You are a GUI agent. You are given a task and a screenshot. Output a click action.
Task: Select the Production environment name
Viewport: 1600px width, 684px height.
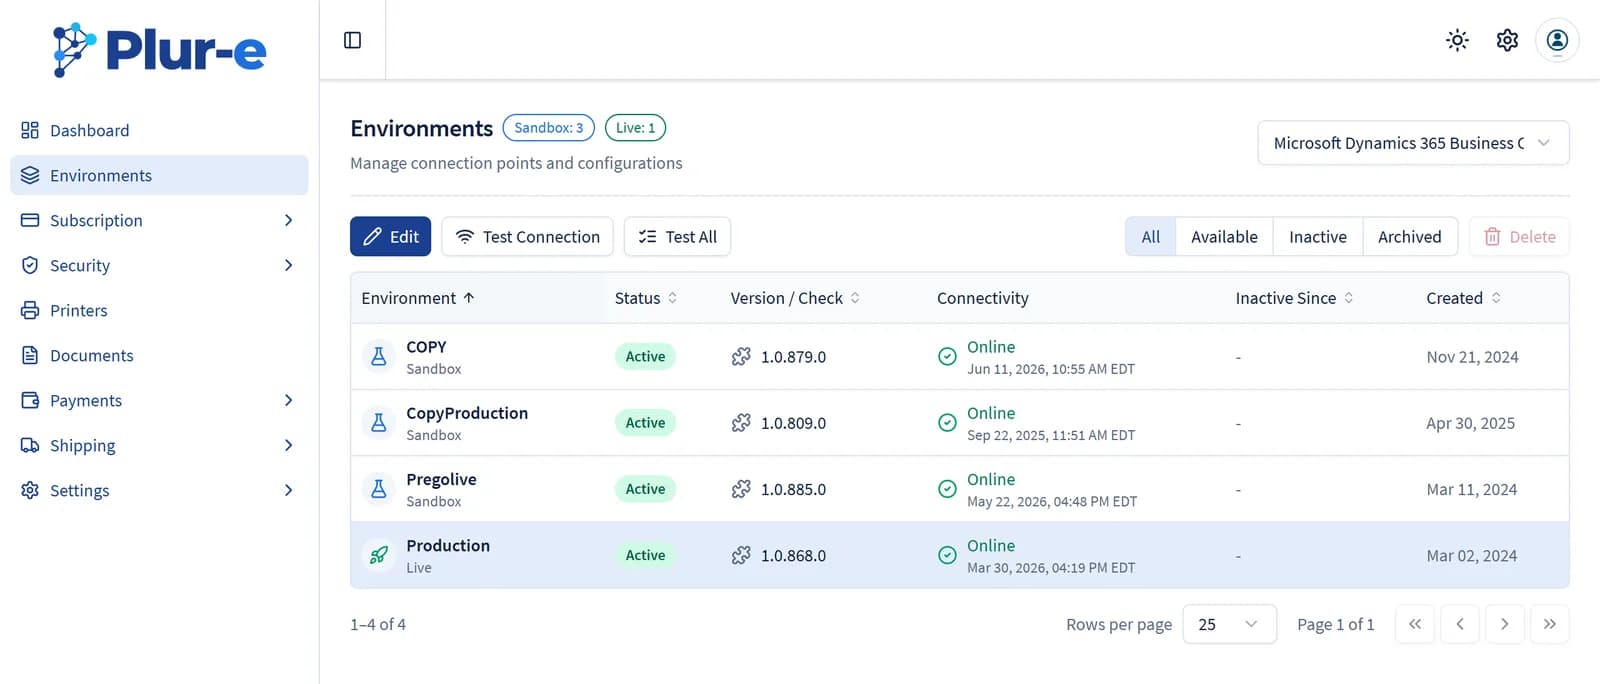(x=448, y=545)
